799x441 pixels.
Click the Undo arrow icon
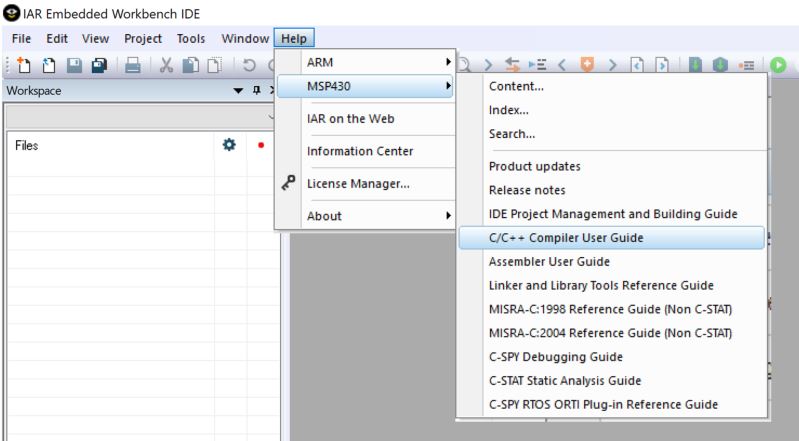pos(249,65)
